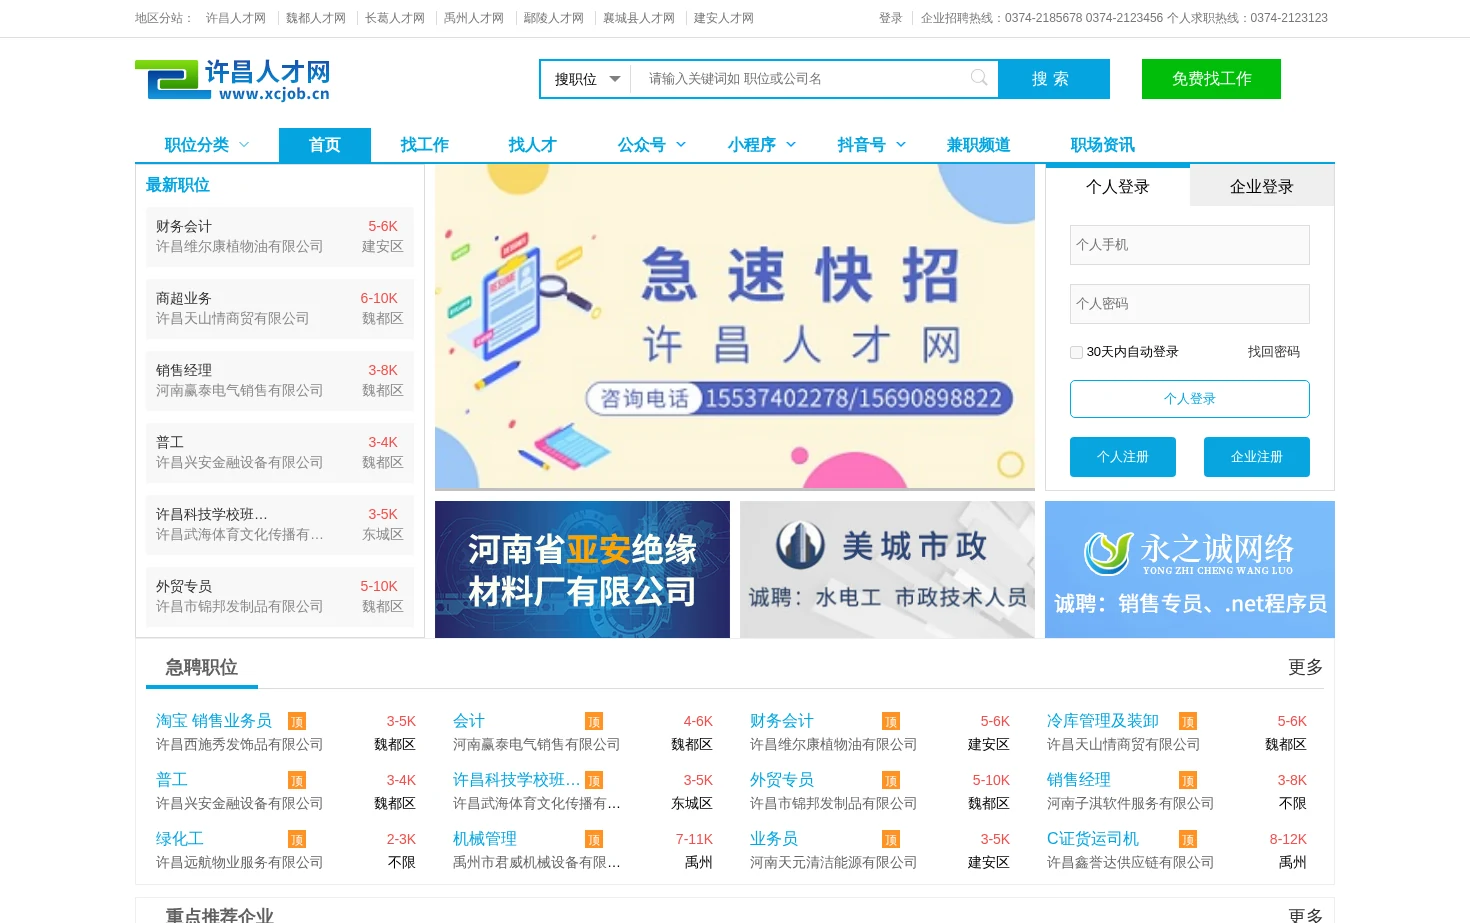Click the 搜索 button
The height and width of the screenshot is (923, 1470).
pos(1054,79)
